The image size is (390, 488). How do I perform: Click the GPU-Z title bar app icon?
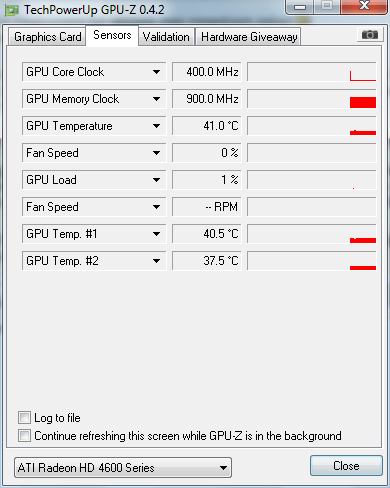(x=12, y=10)
